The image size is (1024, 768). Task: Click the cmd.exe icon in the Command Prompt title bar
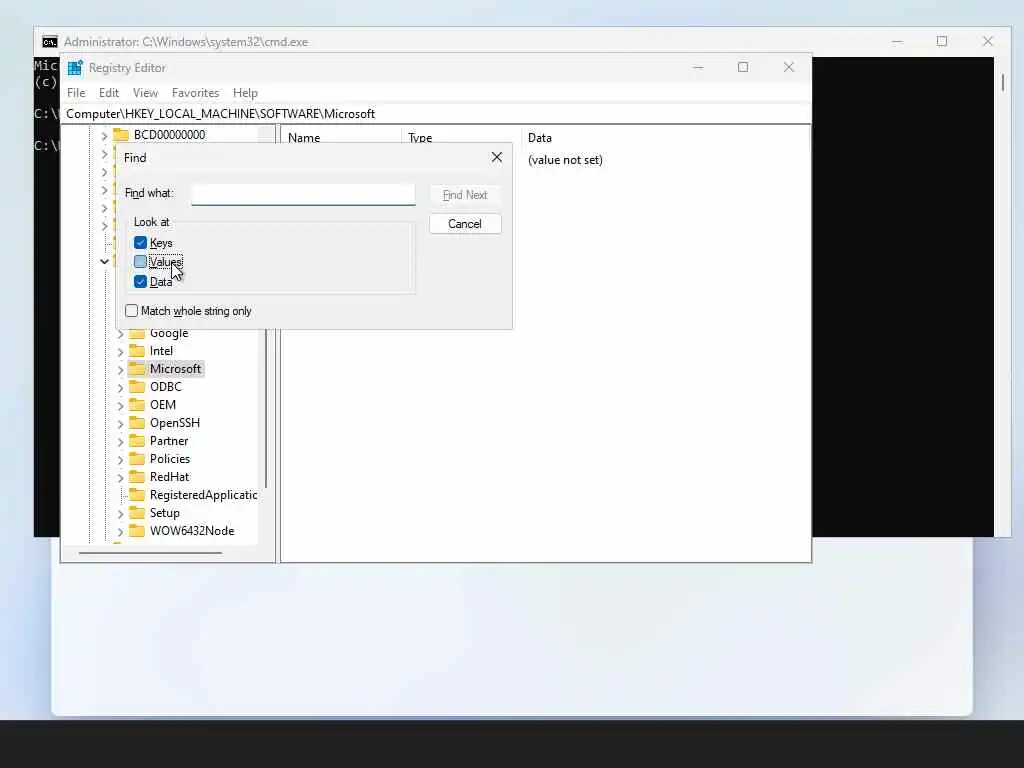50,42
